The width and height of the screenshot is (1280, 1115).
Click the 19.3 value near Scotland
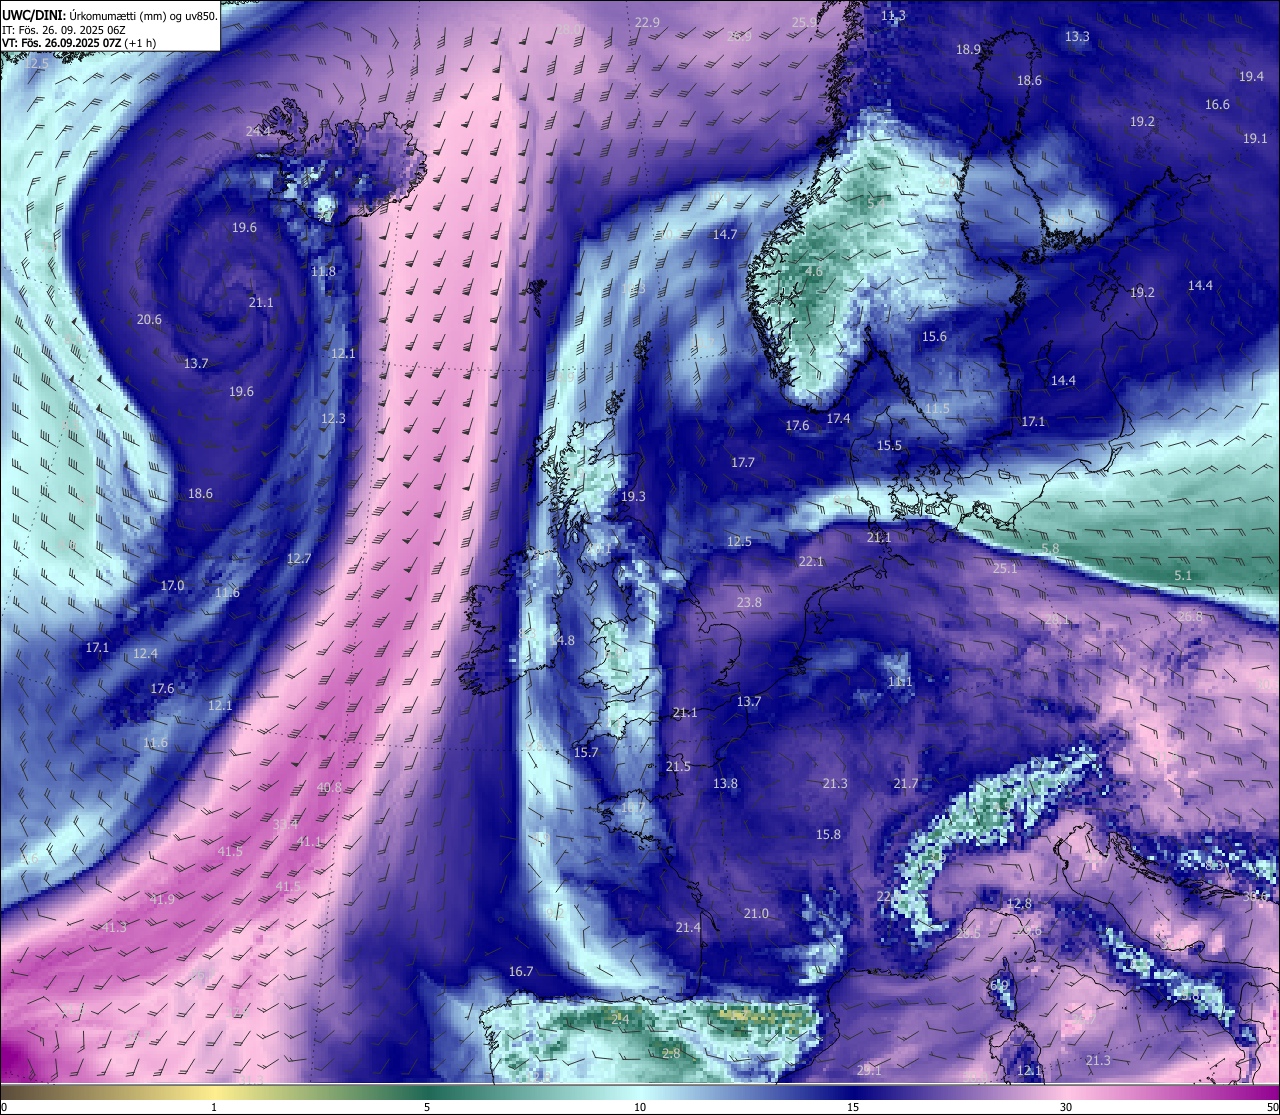(633, 496)
